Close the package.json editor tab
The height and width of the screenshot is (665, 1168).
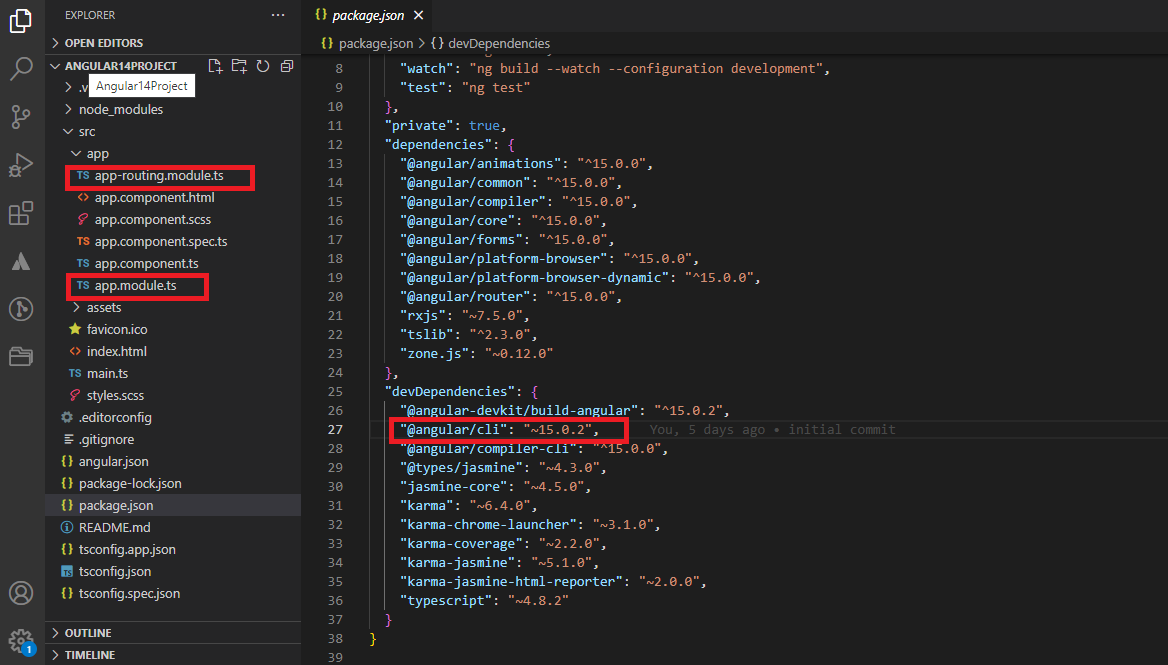pos(418,15)
